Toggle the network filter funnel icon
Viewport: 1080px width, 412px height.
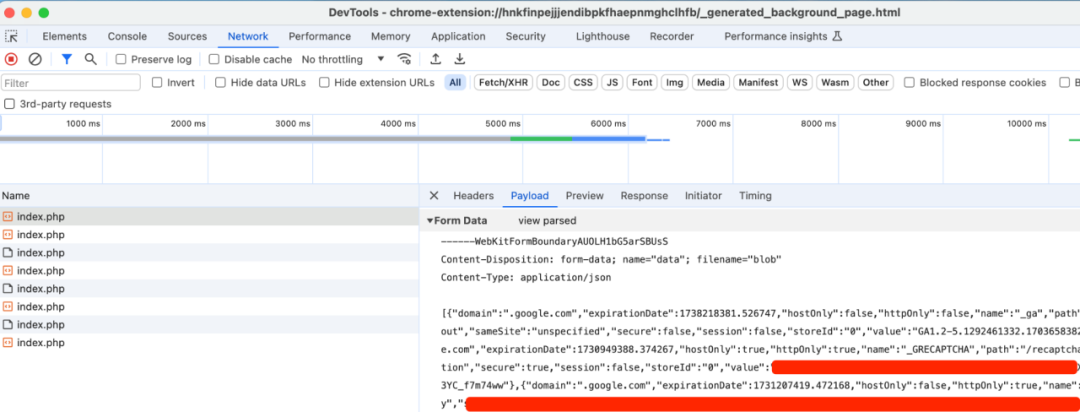[66, 59]
